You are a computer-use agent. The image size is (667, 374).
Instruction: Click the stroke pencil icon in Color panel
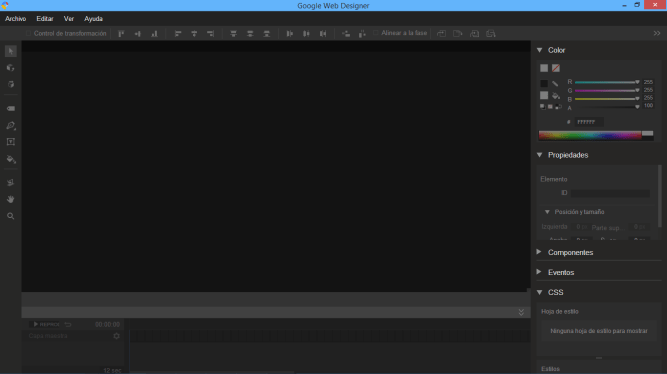(x=555, y=84)
